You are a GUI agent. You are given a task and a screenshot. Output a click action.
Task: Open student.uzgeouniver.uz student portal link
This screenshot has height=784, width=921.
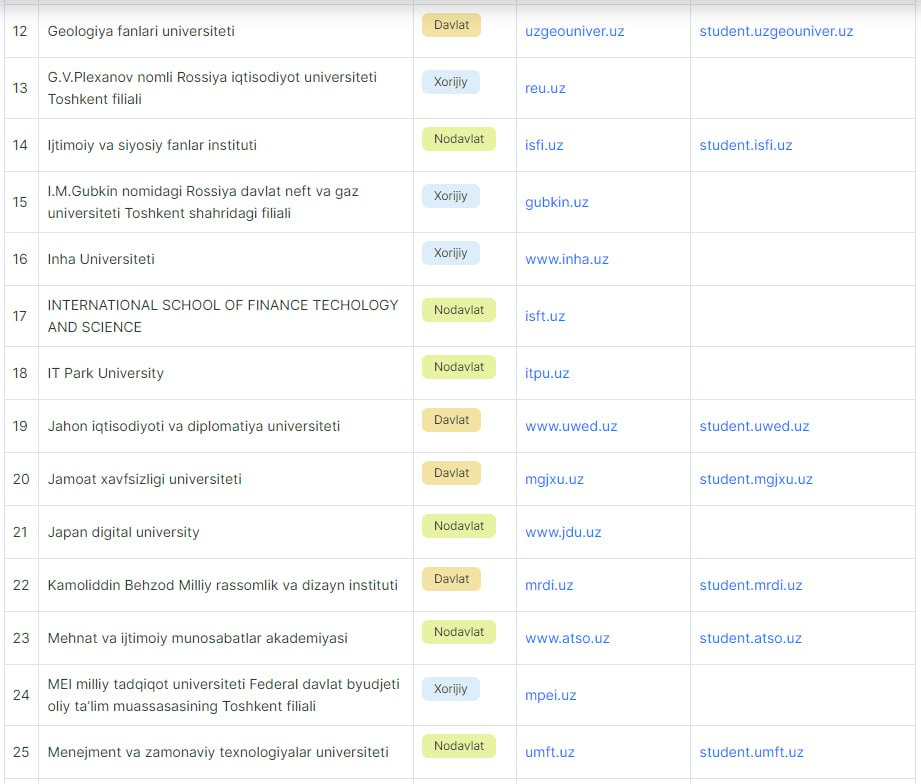tap(776, 31)
